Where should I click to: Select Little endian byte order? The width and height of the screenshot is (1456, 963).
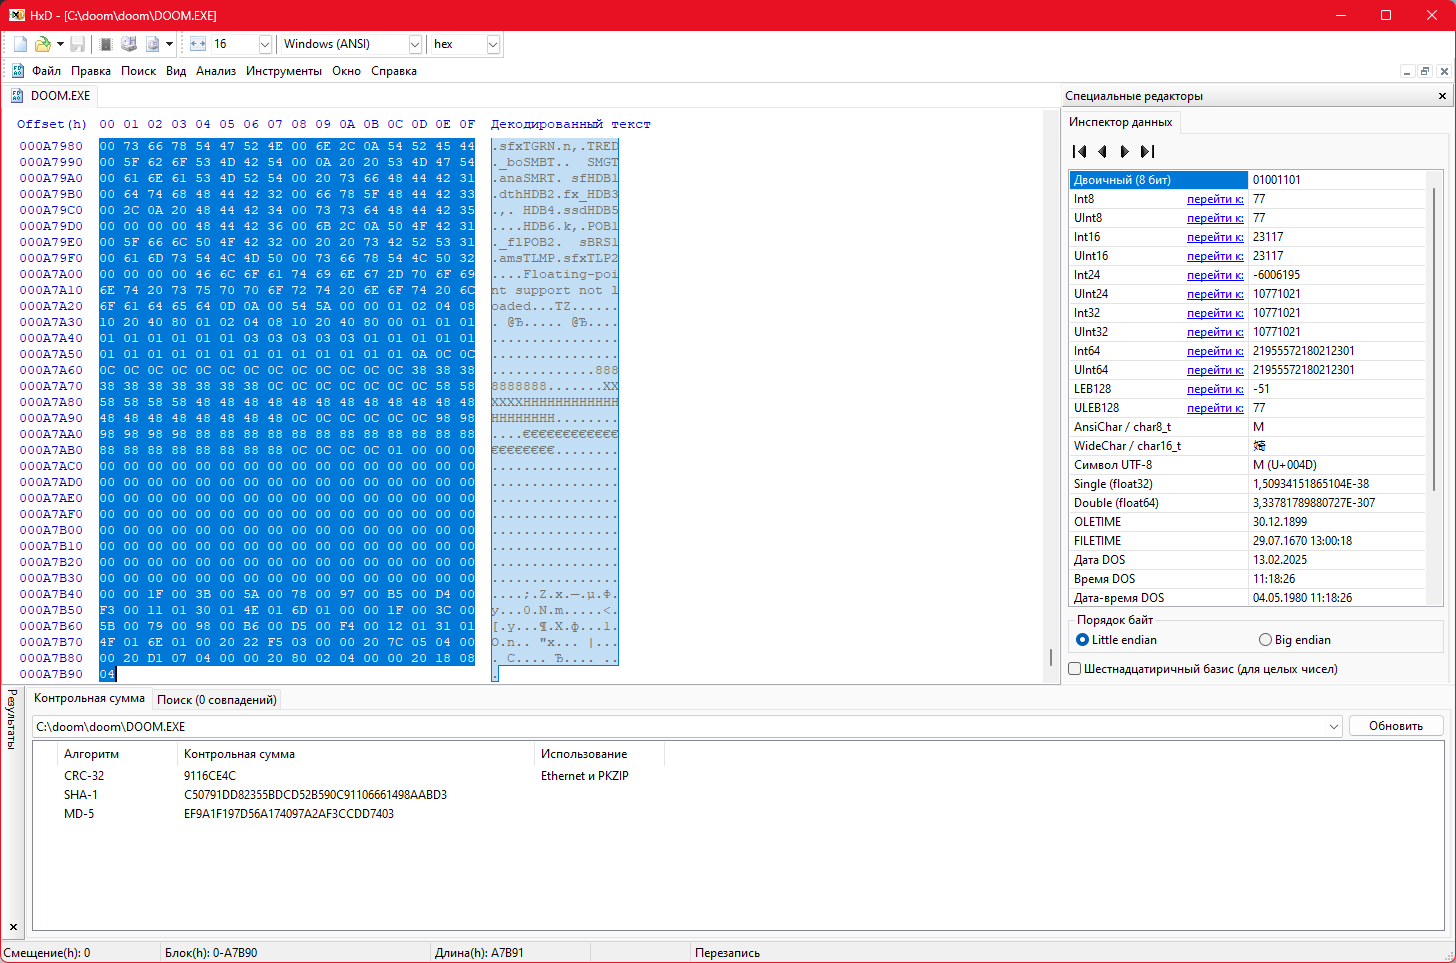tap(1116, 640)
